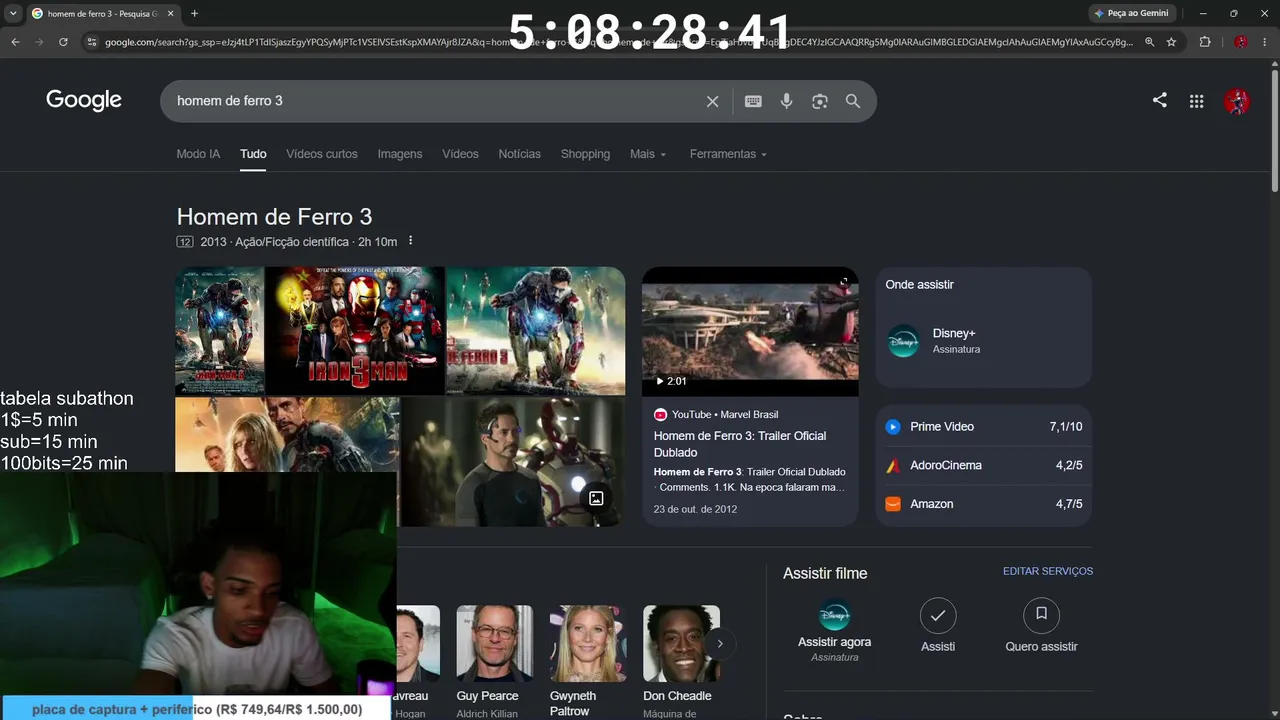Click the 'Peça ao Gemini' button

tap(1131, 13)
